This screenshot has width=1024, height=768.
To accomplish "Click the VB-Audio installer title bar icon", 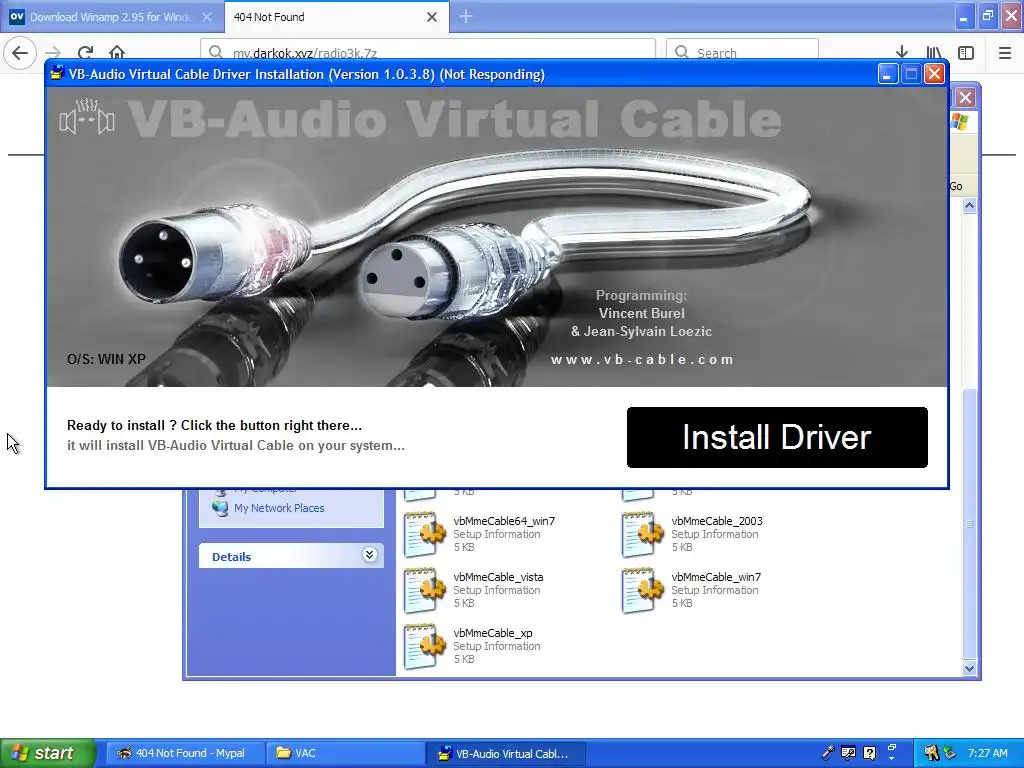I will (x=57, y=73).
